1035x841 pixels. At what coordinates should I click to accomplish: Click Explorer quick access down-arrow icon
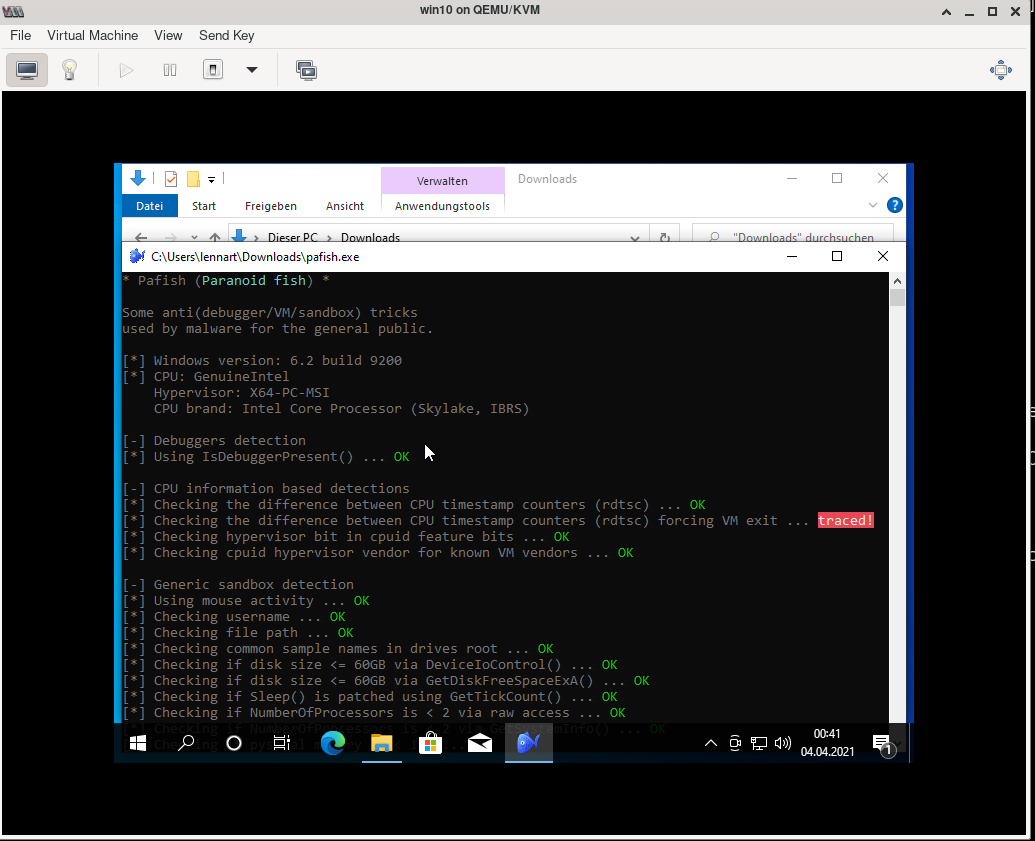point(138,178)
